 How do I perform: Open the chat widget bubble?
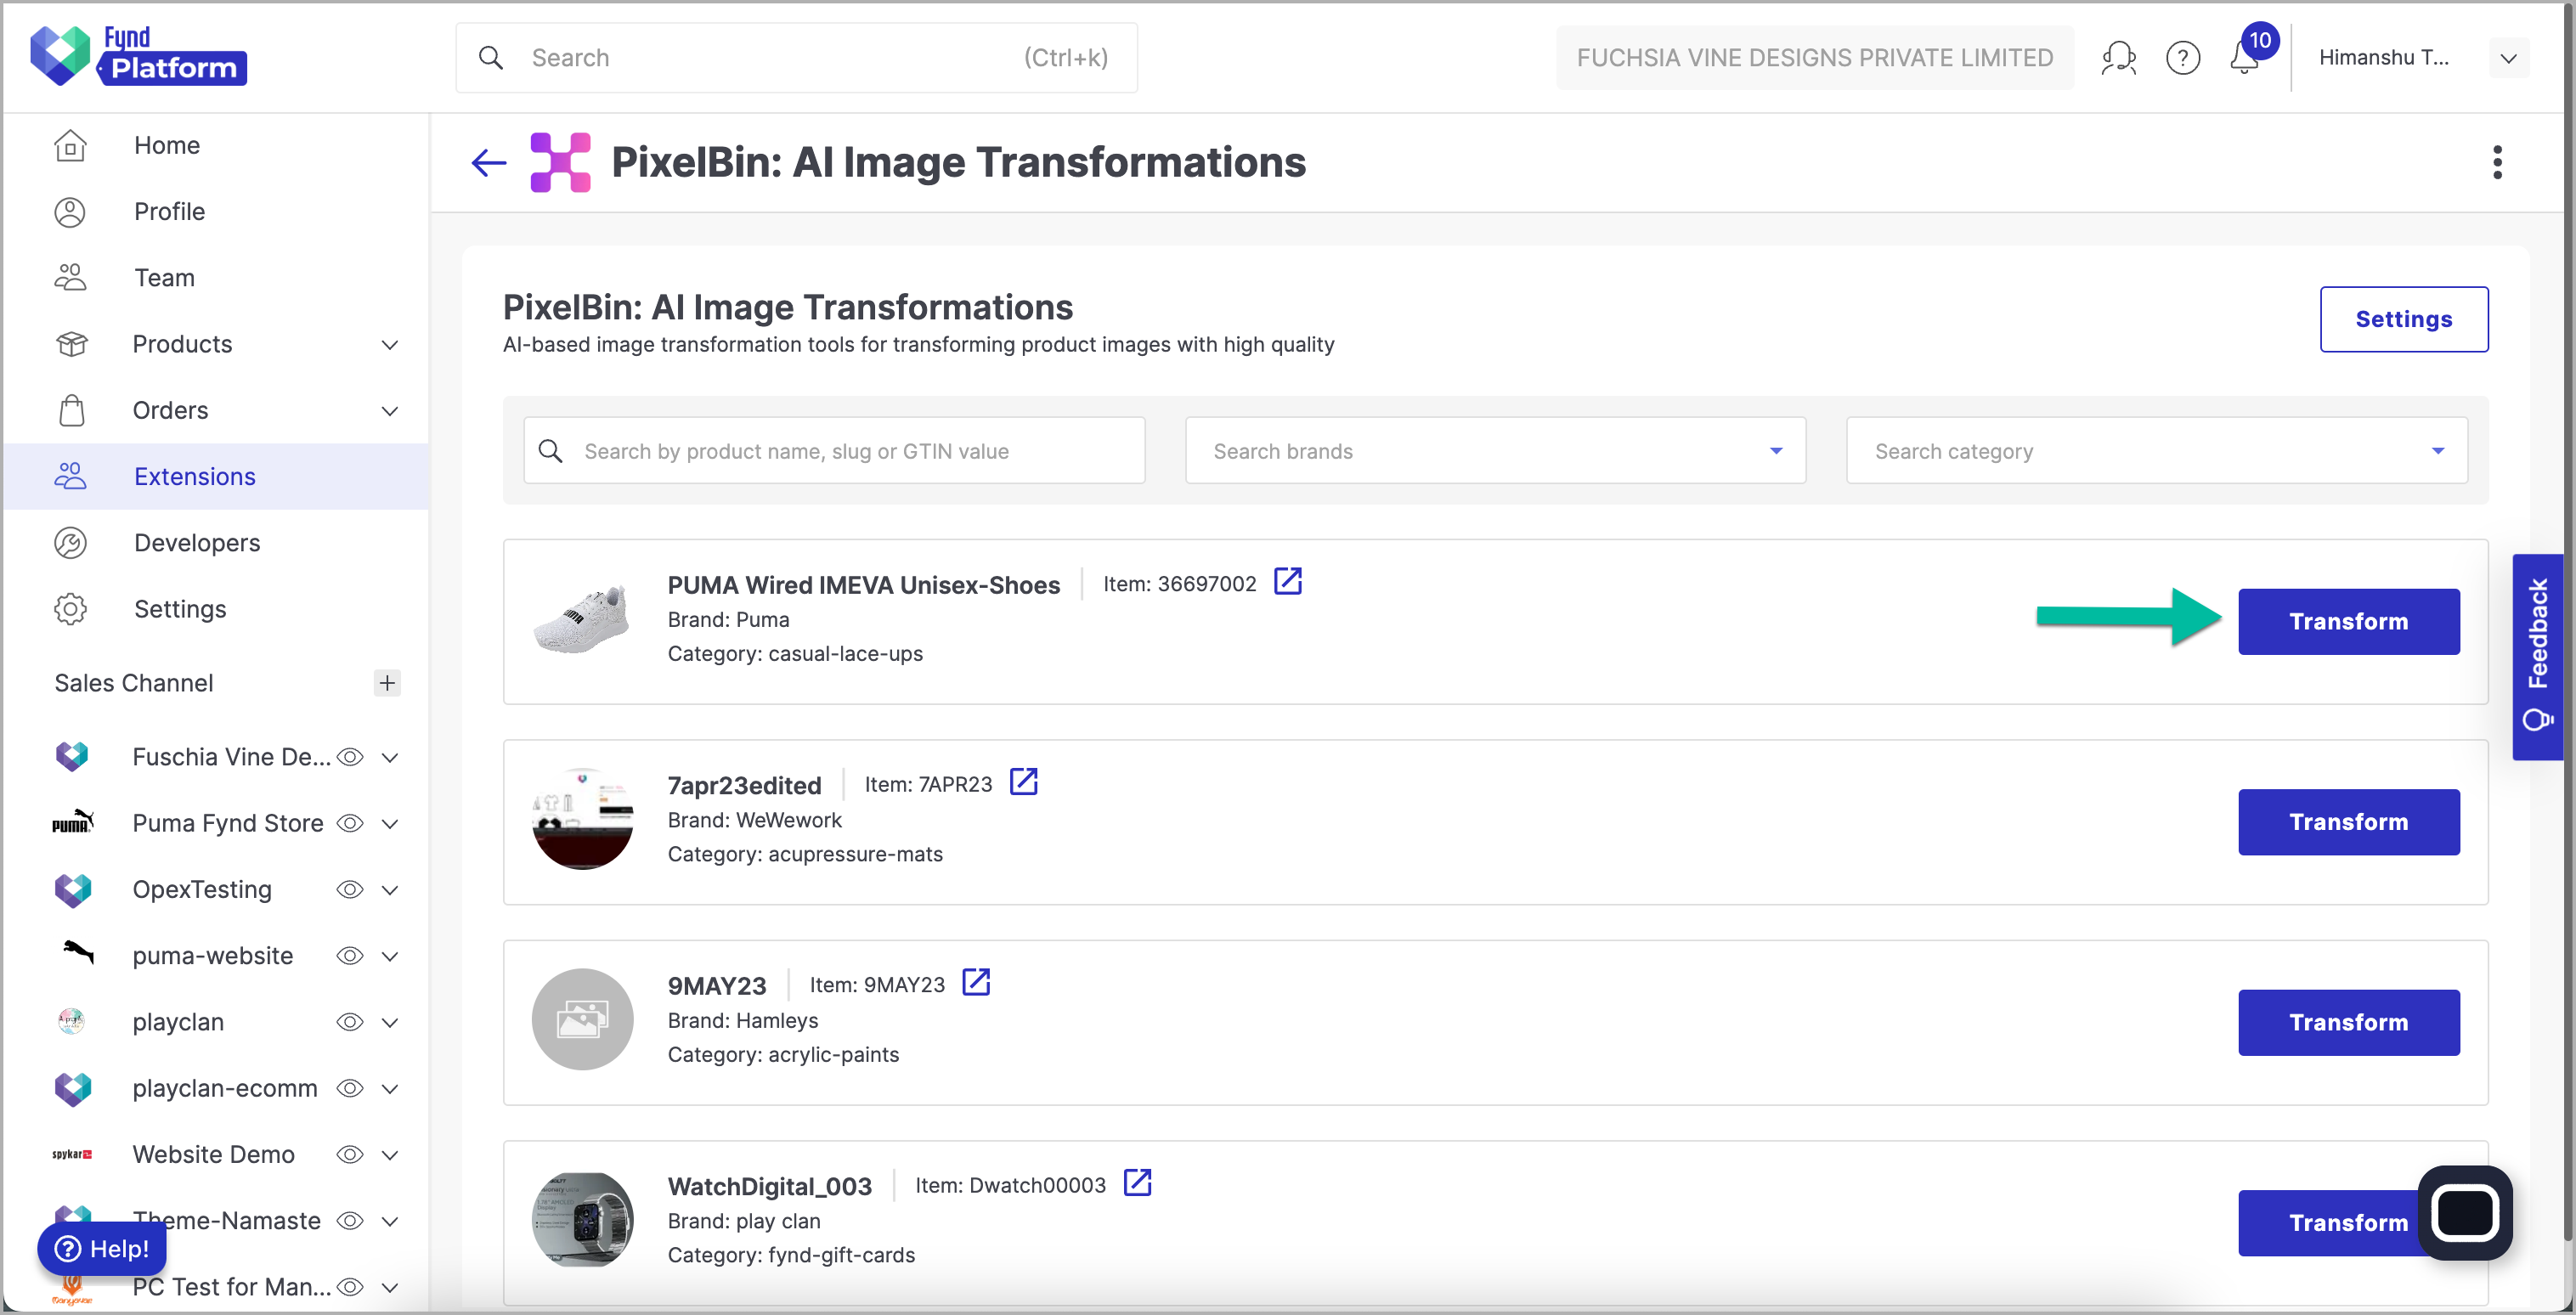[x=2464, y=1212]
